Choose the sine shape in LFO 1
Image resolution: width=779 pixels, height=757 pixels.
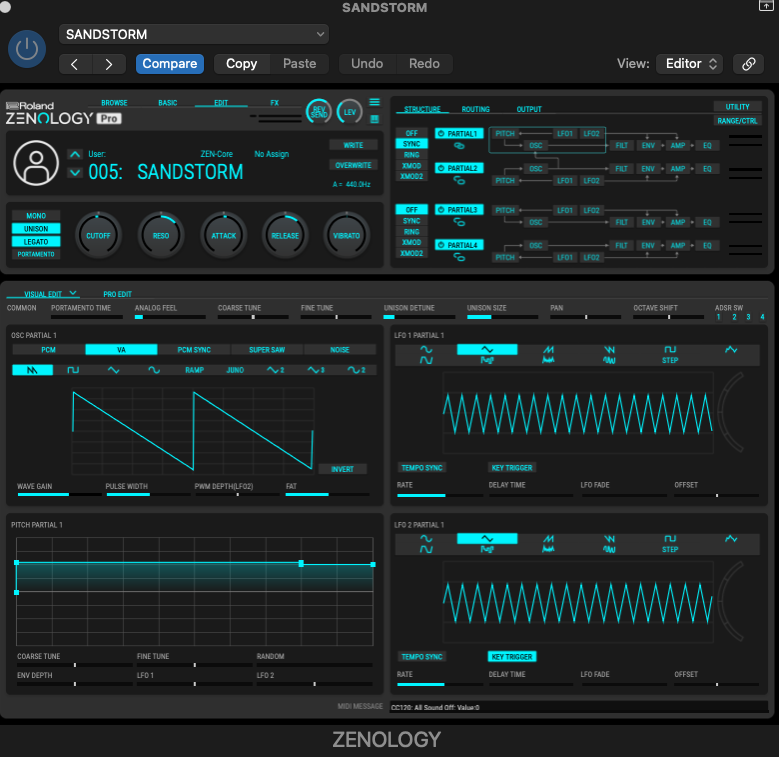pos(426,350)
